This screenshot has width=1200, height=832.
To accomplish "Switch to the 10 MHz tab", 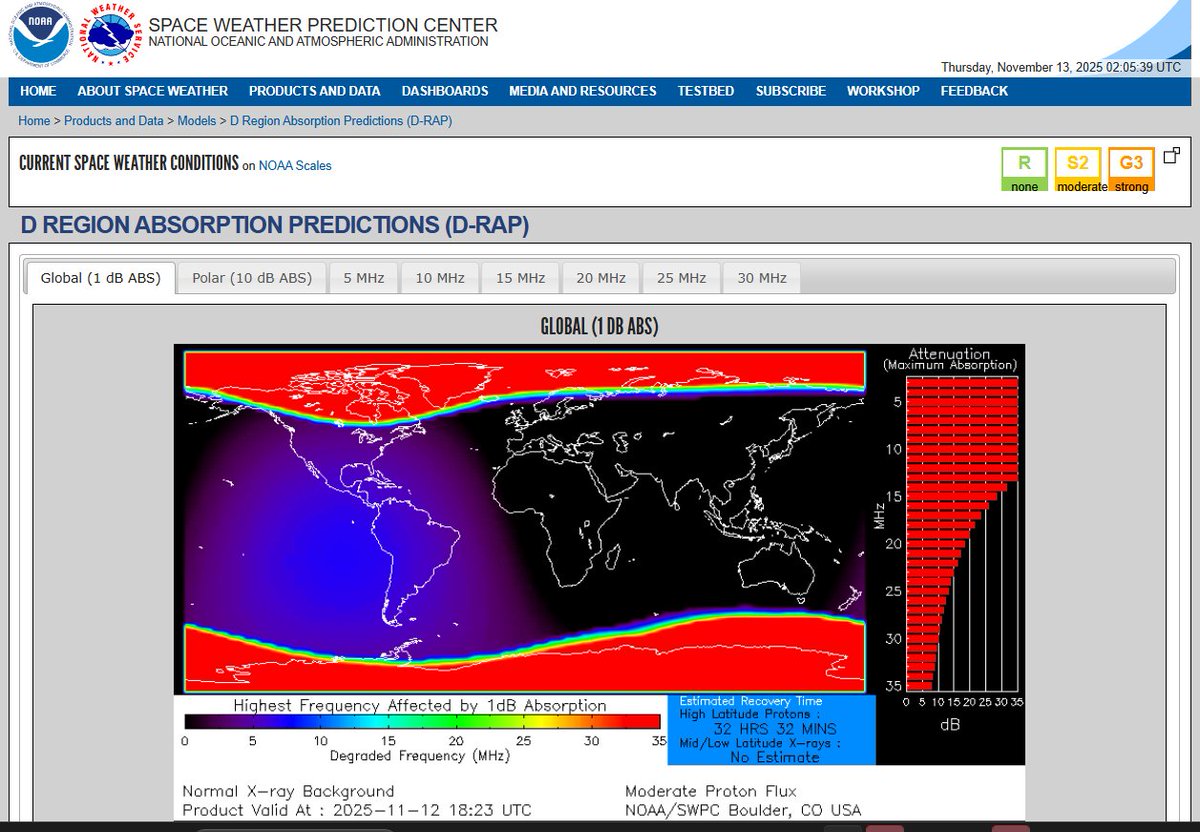I will click(x=440, y=278).
